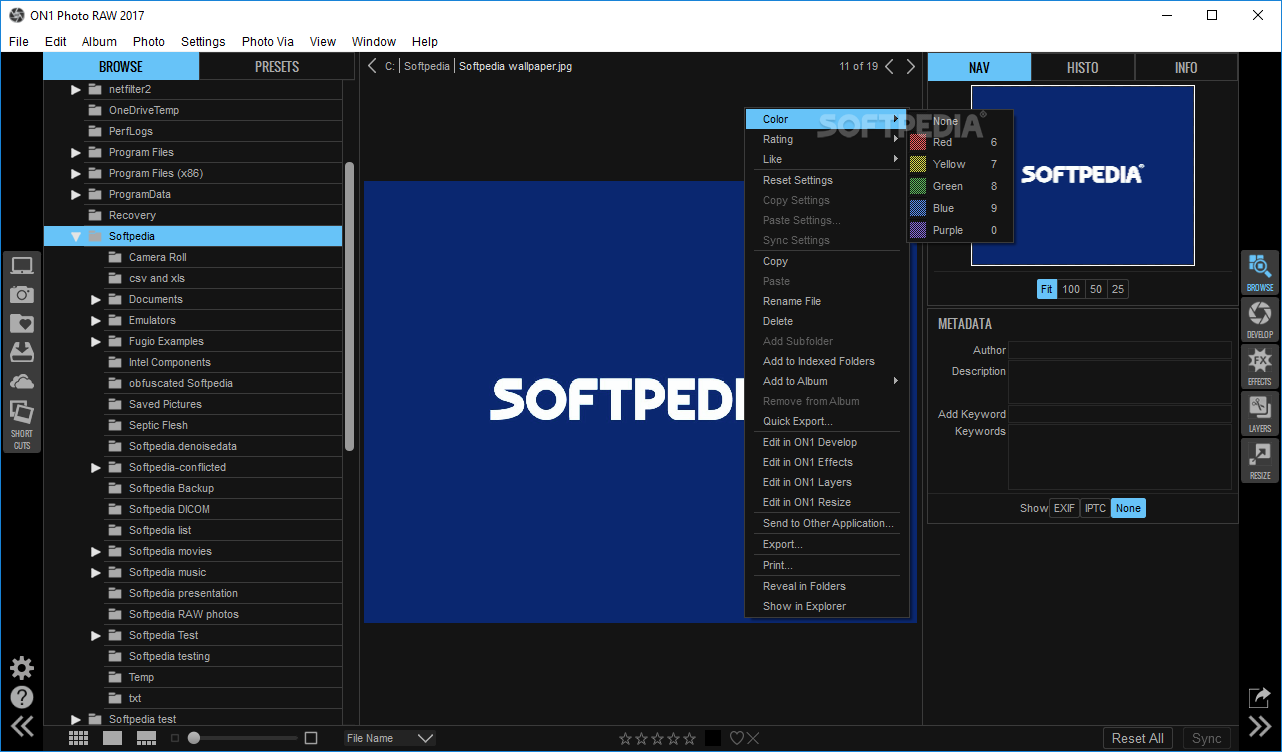Expand the Documents folder
The image size is (1282, 752).
[x=96, y=299]
